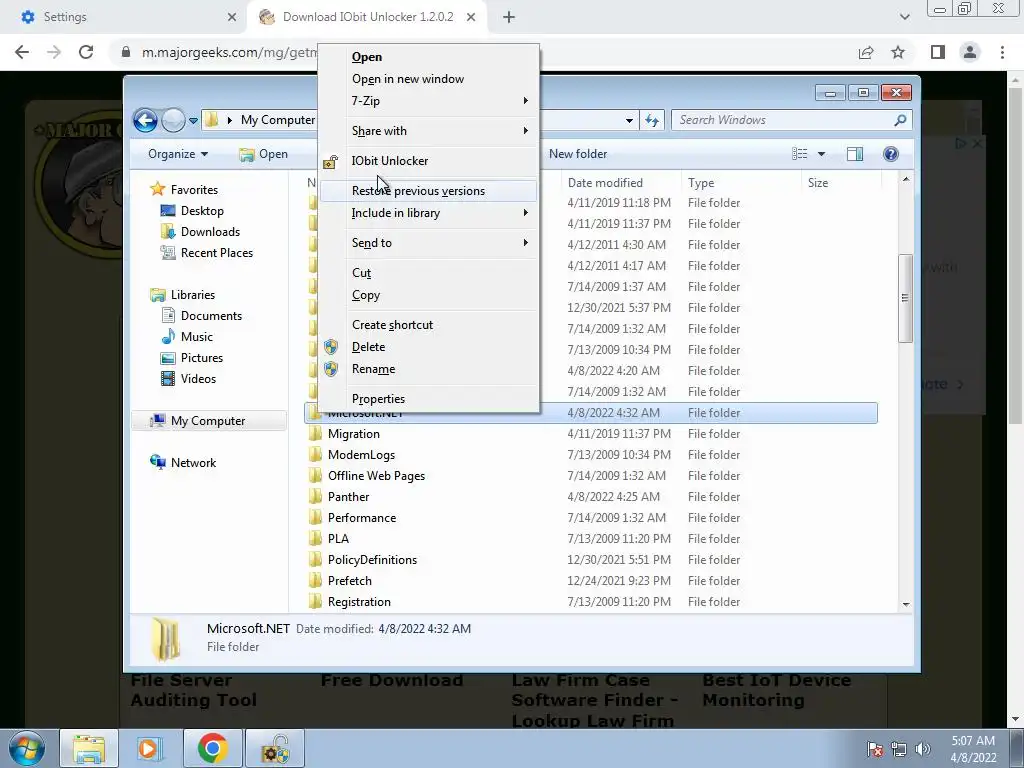
Task: Open Recent Places in the sidebar
Action: pyautogui.click(x=207, y=253)
